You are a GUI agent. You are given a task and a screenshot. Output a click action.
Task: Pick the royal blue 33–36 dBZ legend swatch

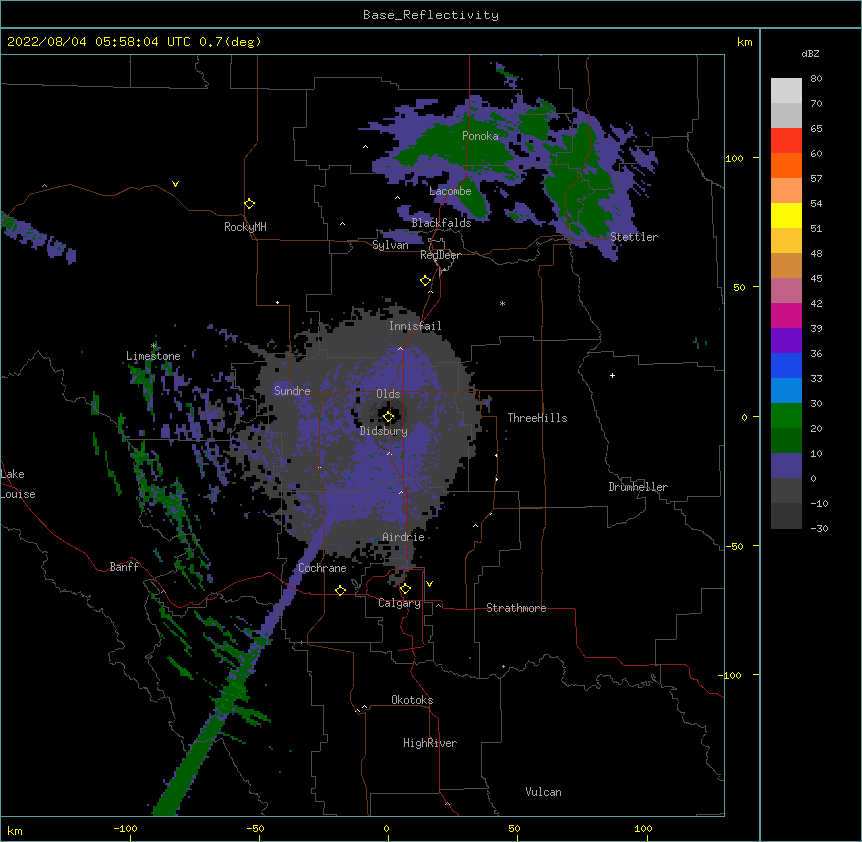click(786, 365)
